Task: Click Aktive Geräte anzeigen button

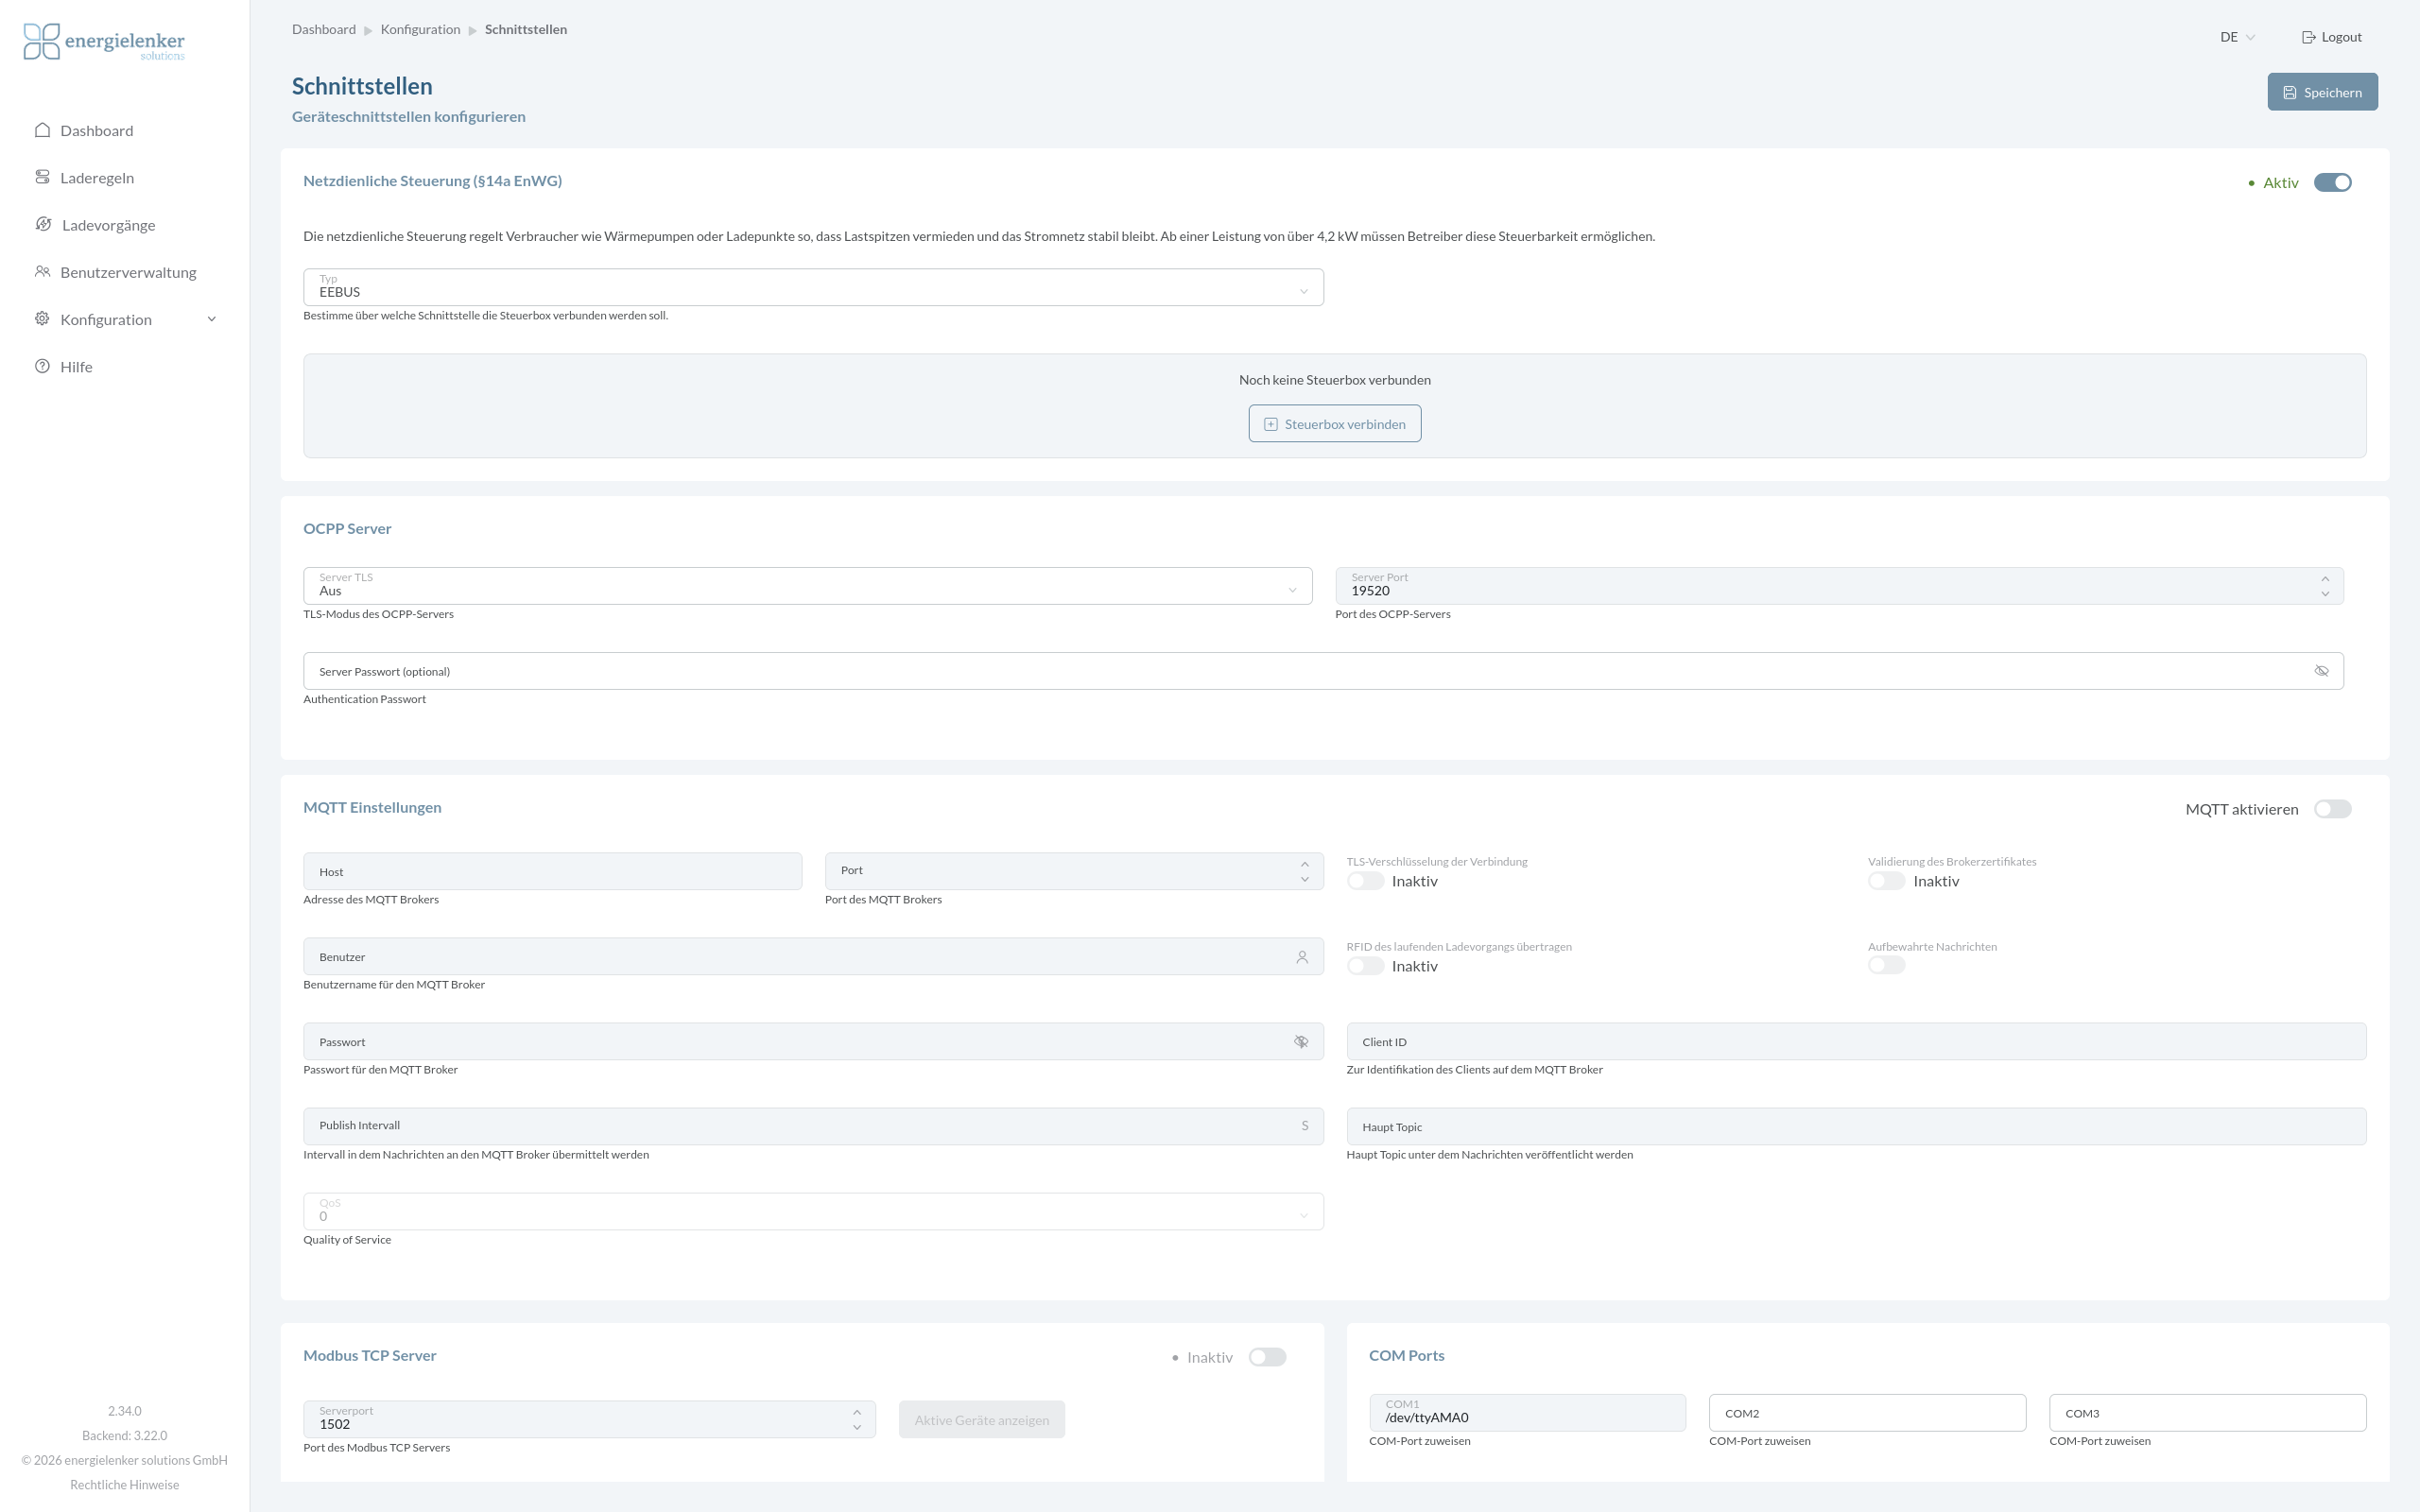Action: tap(981, 1420)
